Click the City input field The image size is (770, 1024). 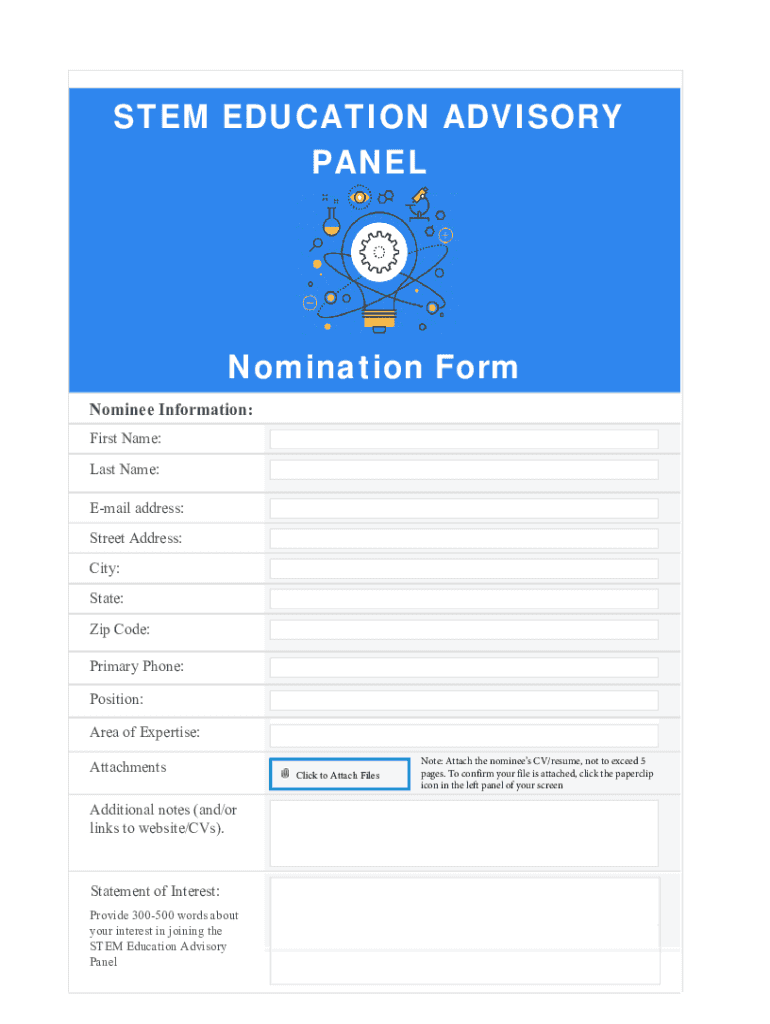point(464,569)
